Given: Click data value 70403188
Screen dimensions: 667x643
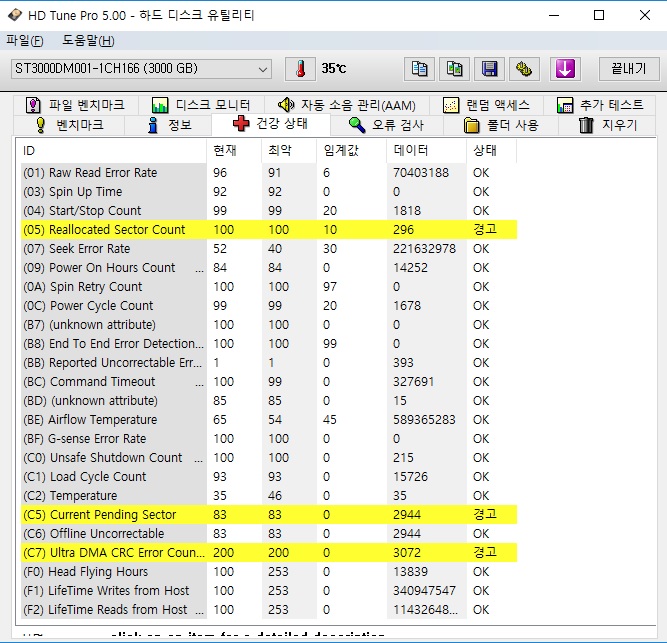Looking at the screenshot, I should [421, 173].
